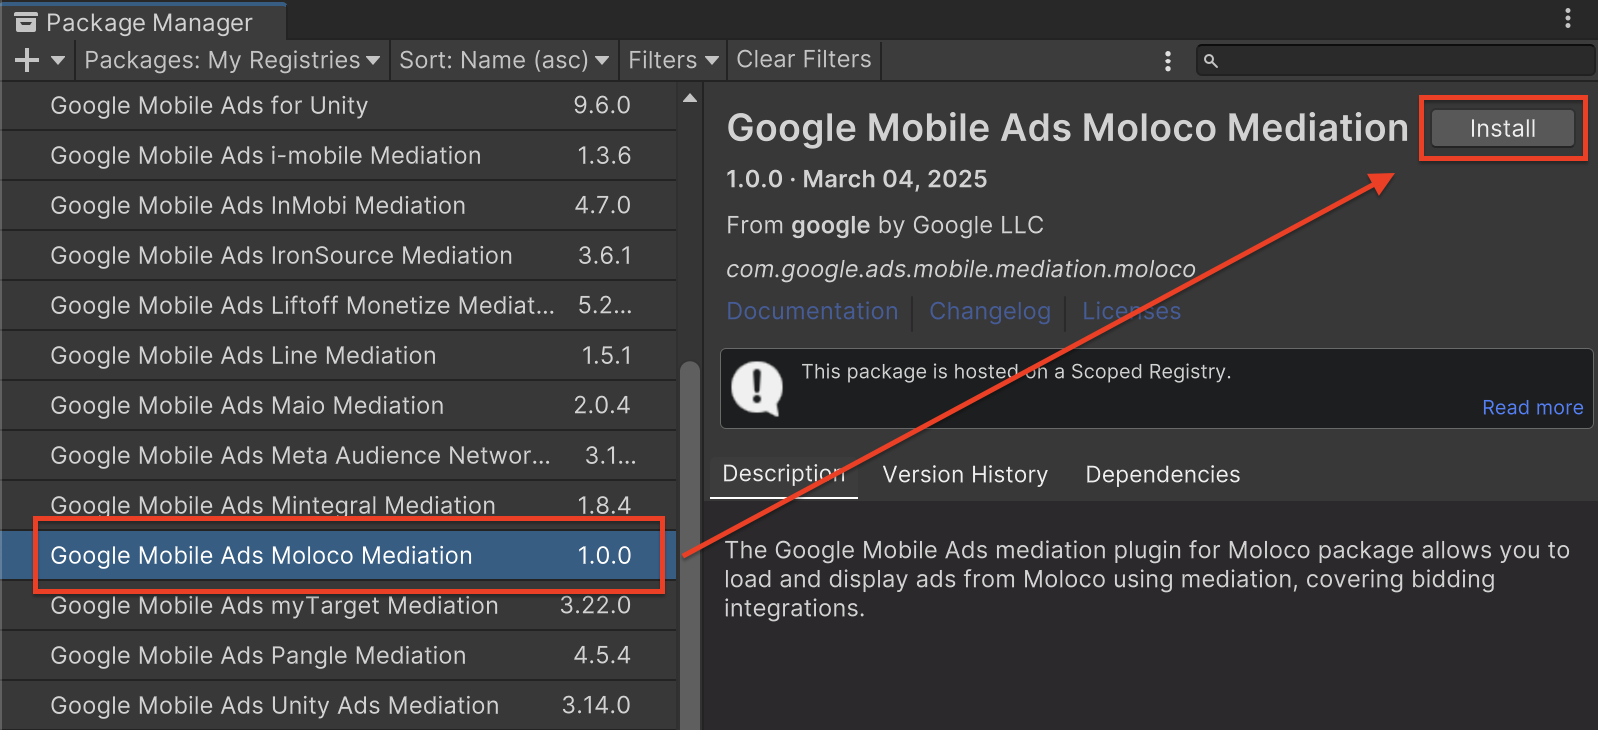Click the Package Manager window tab icon
1598x730 pixels.
[x=26, y=22]
